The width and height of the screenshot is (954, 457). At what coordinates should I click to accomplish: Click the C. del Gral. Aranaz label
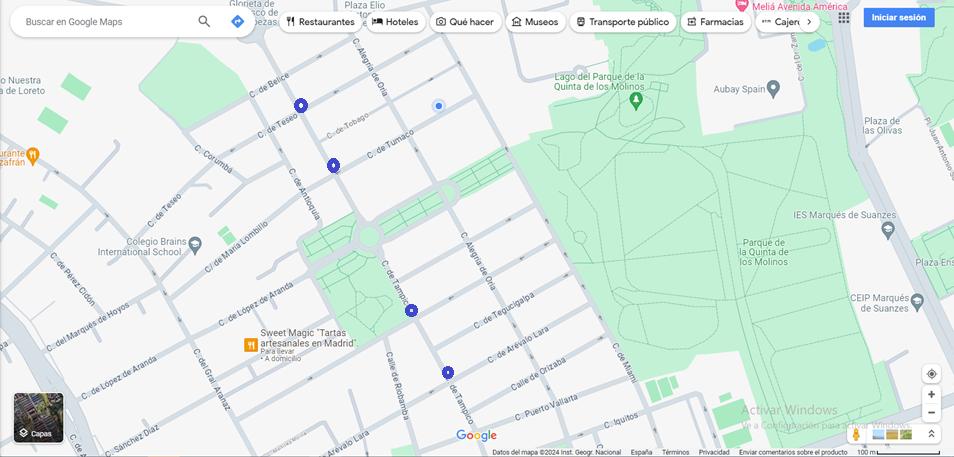[x=212, y=378]
